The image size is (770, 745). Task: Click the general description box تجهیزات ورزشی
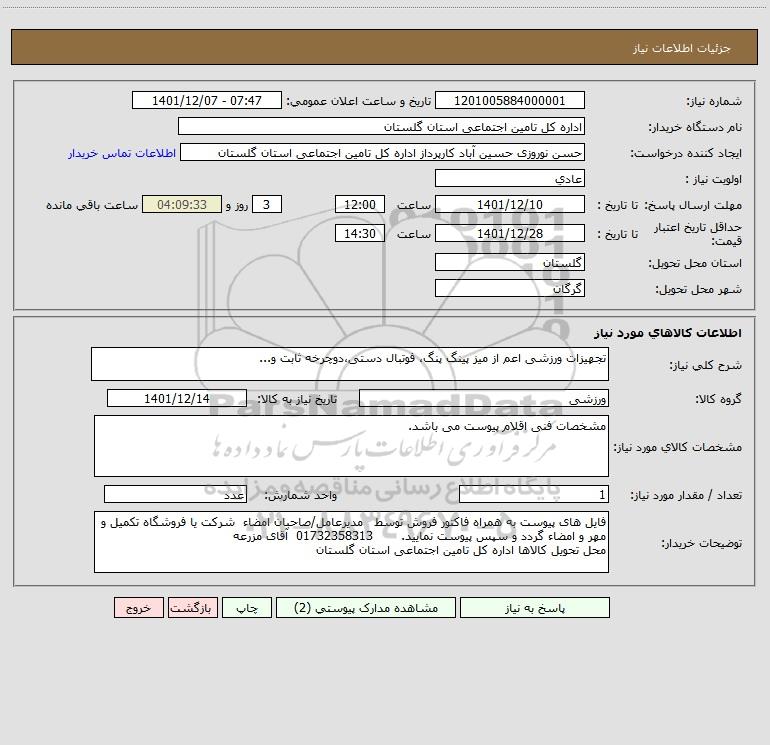350,364
